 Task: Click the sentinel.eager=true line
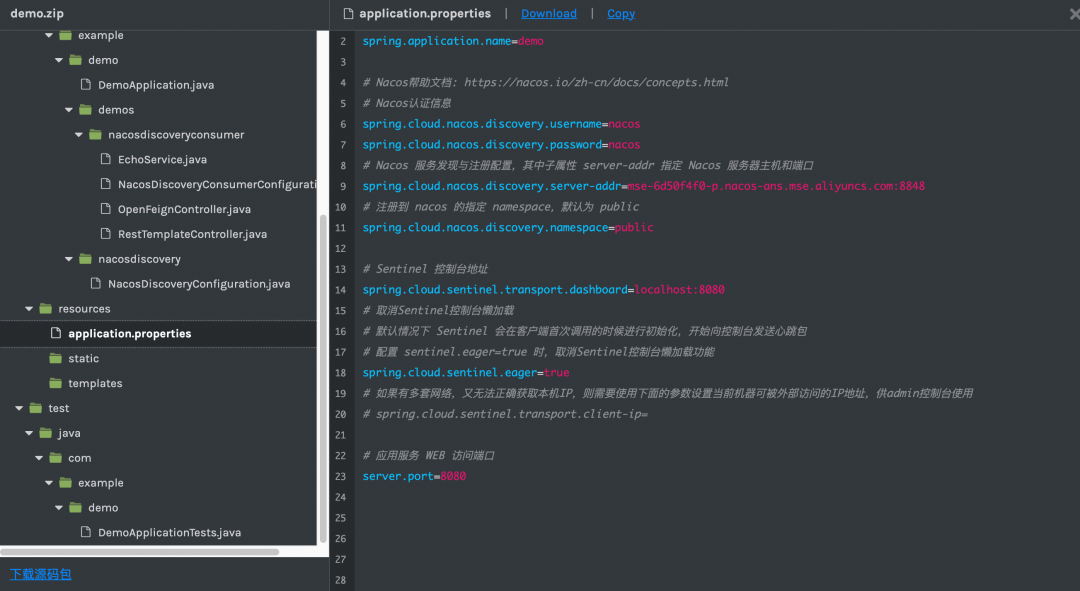(x=466, y=373)
